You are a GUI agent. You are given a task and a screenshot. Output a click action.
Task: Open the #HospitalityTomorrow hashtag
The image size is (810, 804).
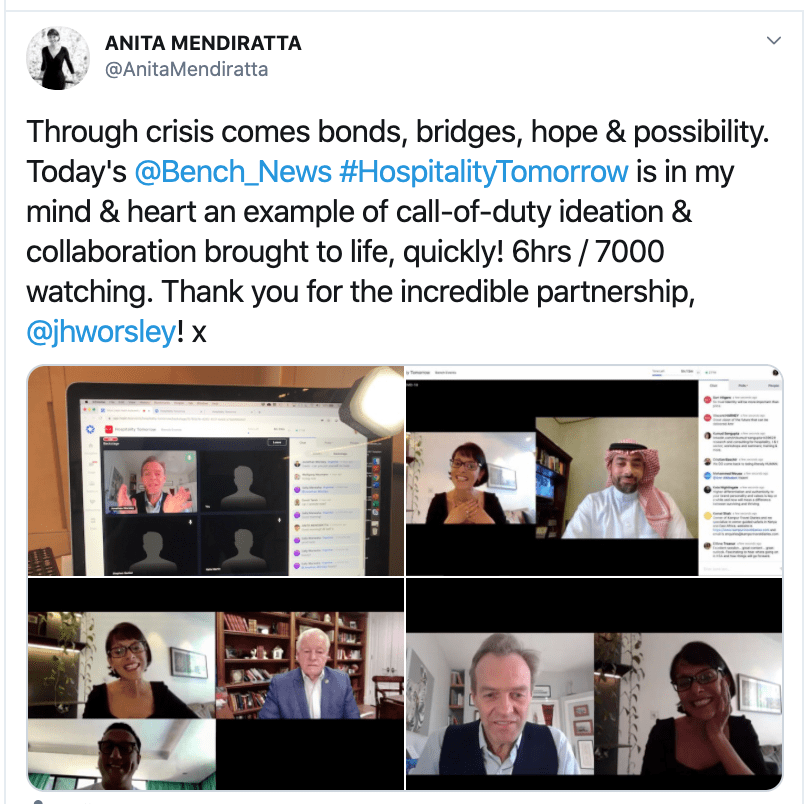click(x=484, y=172)
